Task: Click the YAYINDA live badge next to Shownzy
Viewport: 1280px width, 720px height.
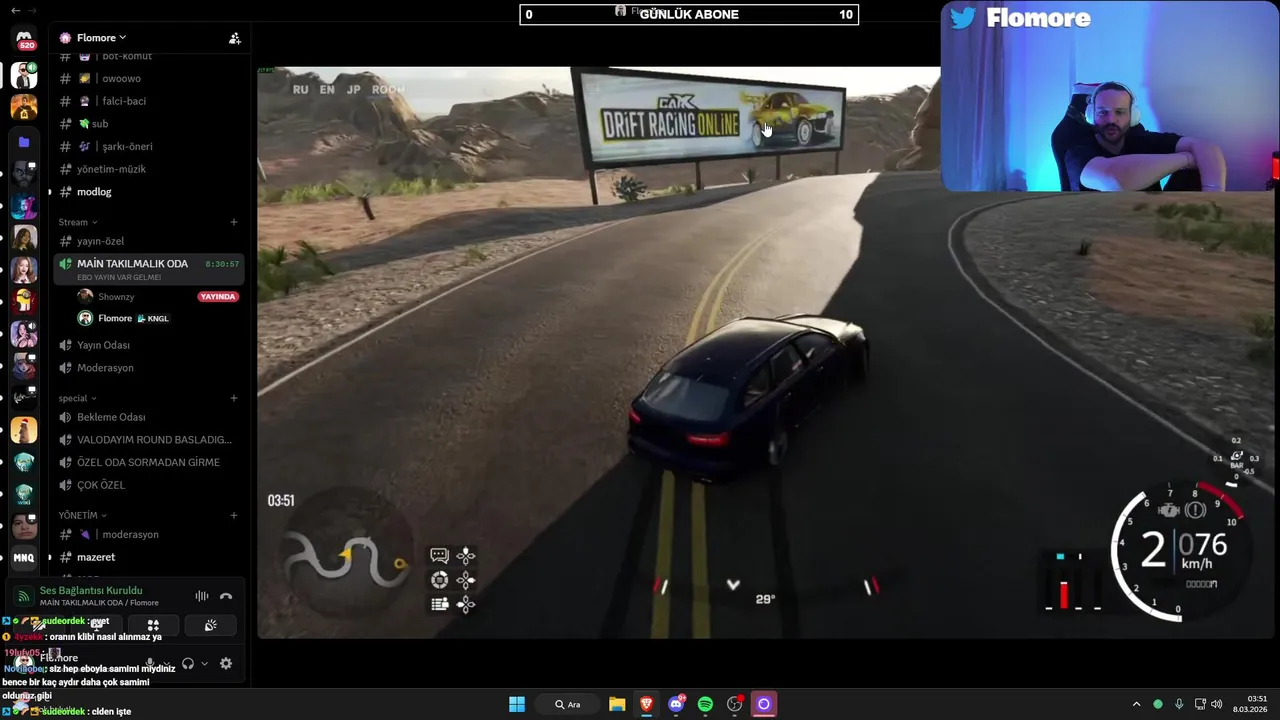Action: [x=218, y=297]
